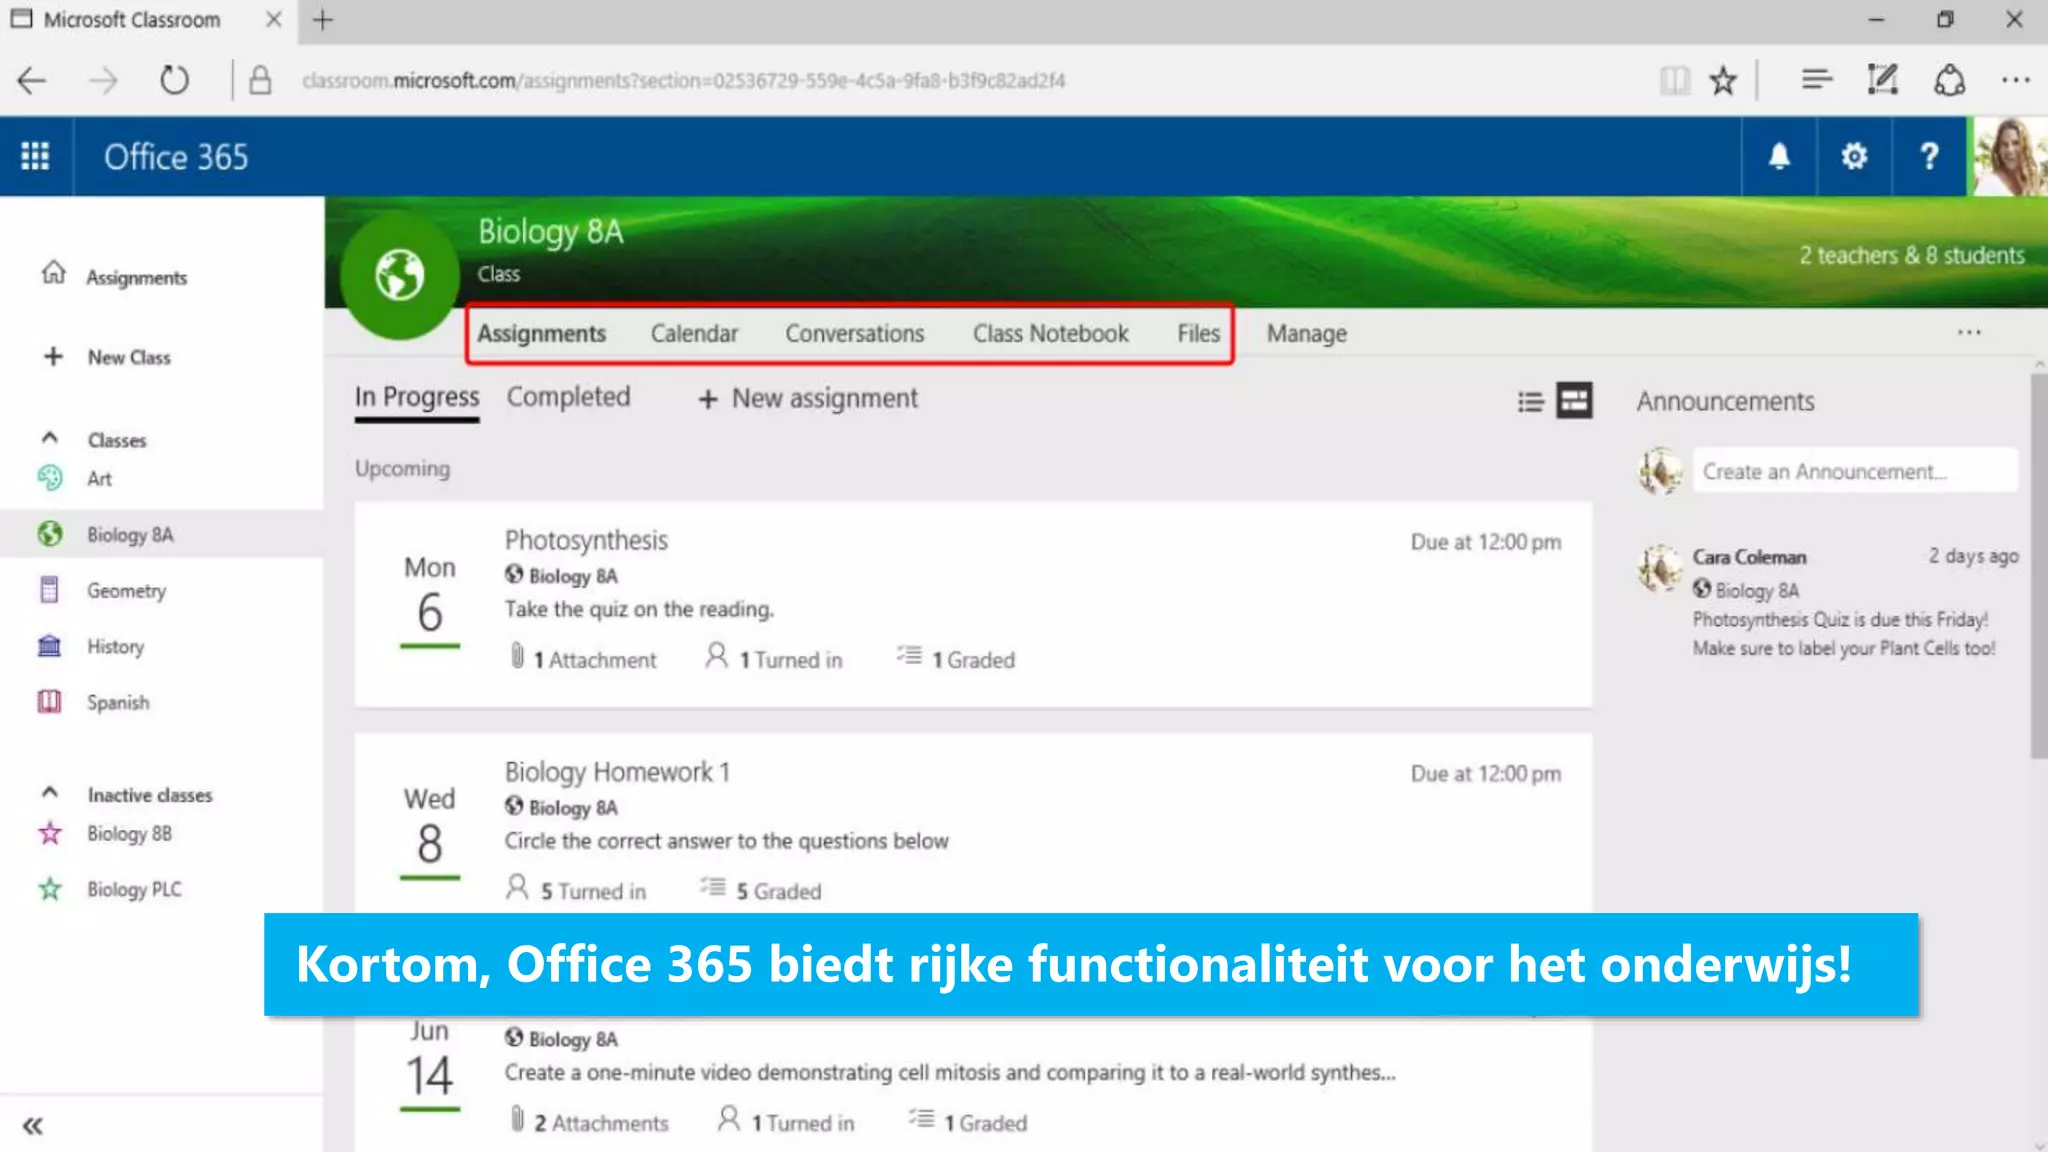
Task: Open the browser more actions menu
Action: [2015, 80]
